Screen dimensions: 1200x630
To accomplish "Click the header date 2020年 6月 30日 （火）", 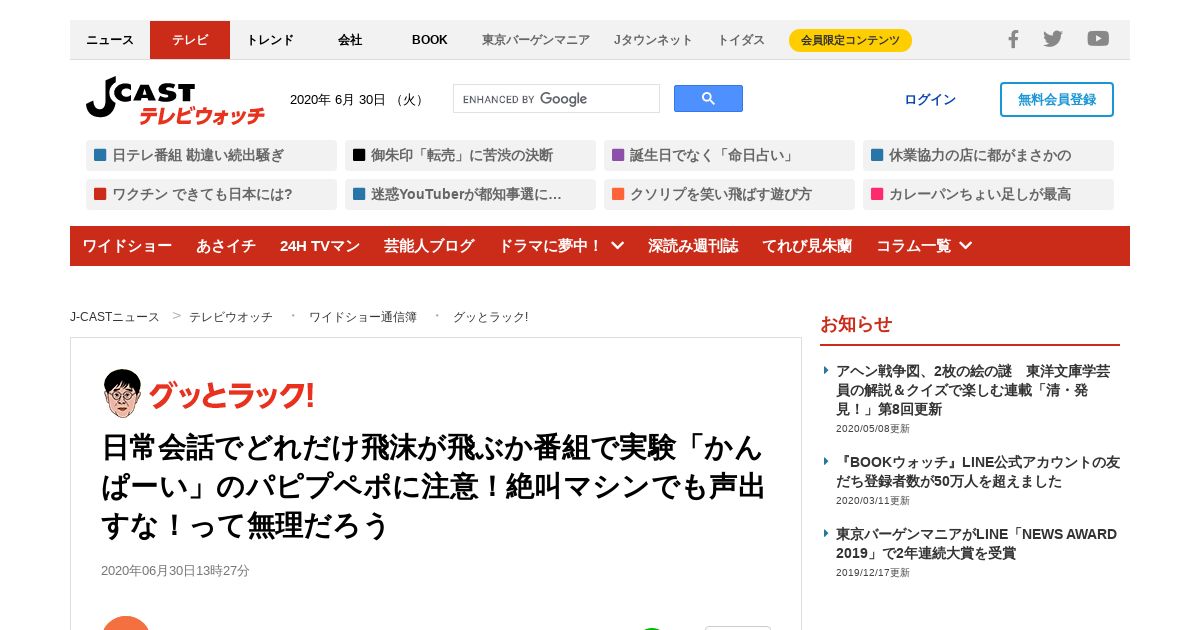I will point(358,100).
